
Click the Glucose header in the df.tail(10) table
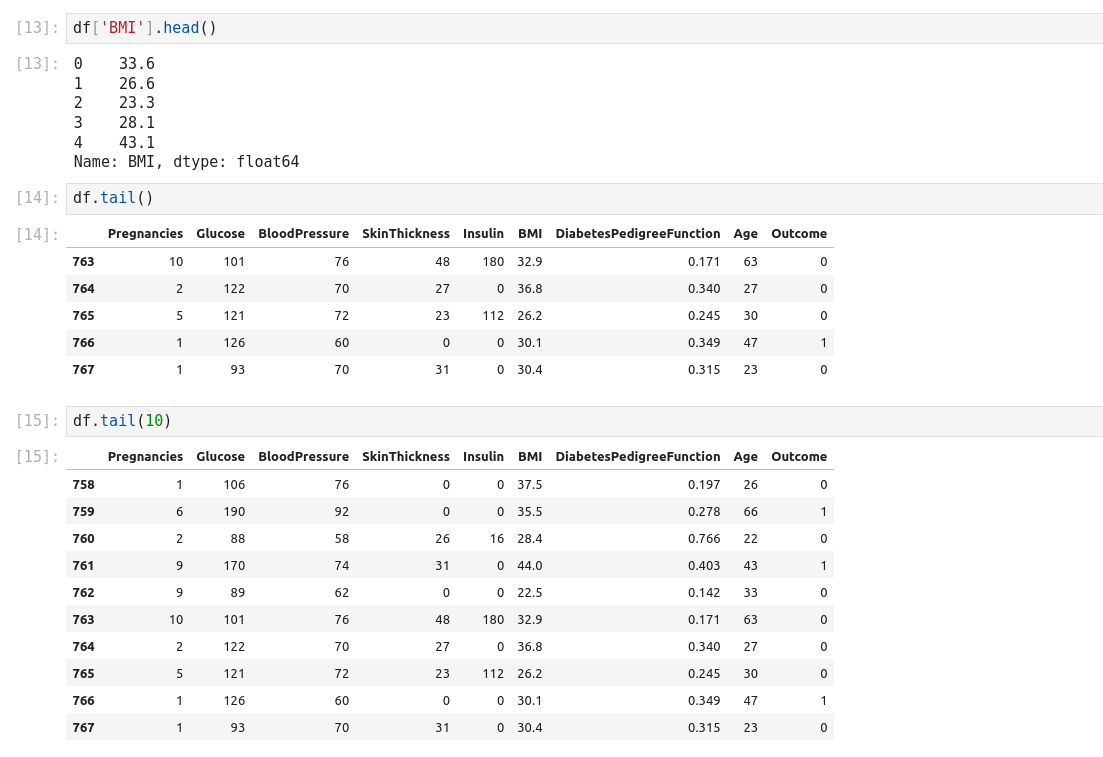pos(220,457)
